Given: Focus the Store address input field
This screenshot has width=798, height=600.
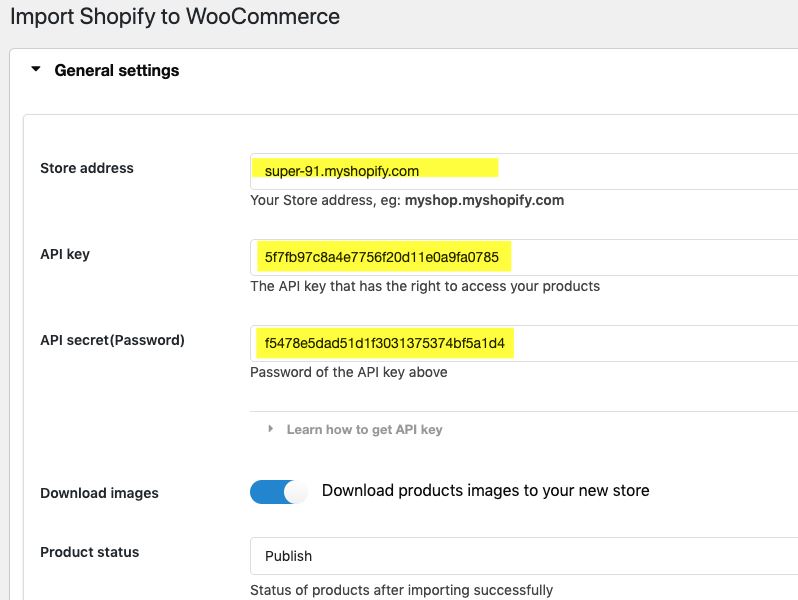Looking at the screenshot, I should coord(524,171).
